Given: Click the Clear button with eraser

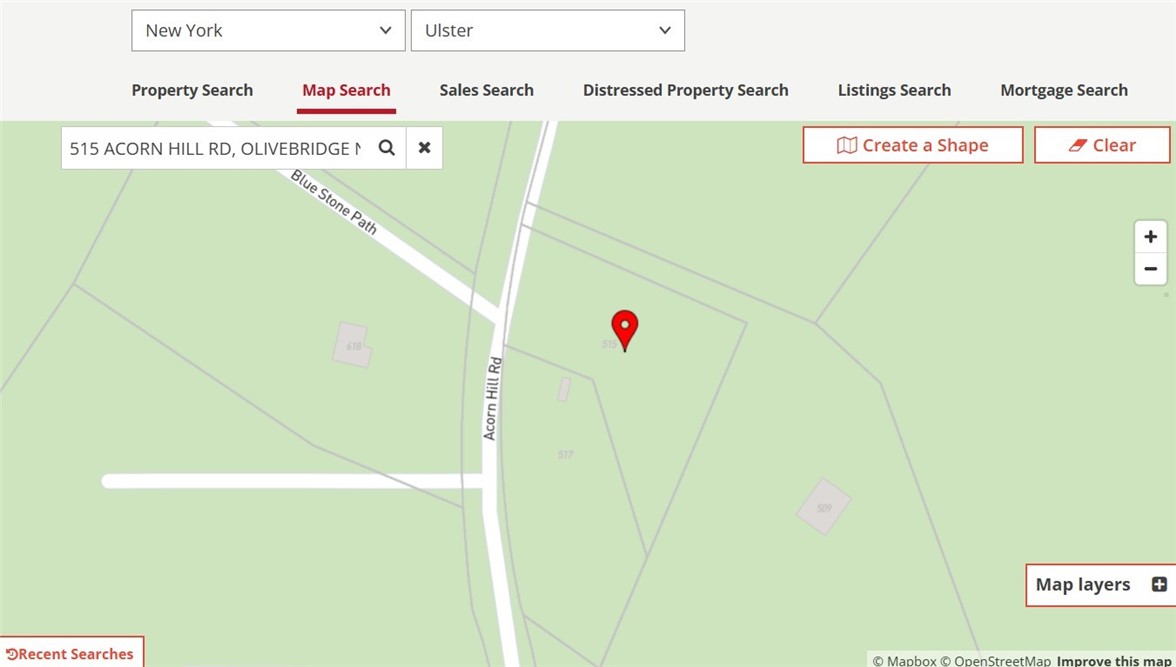Looking at the screenshot, I should (x=1102, y=145).
